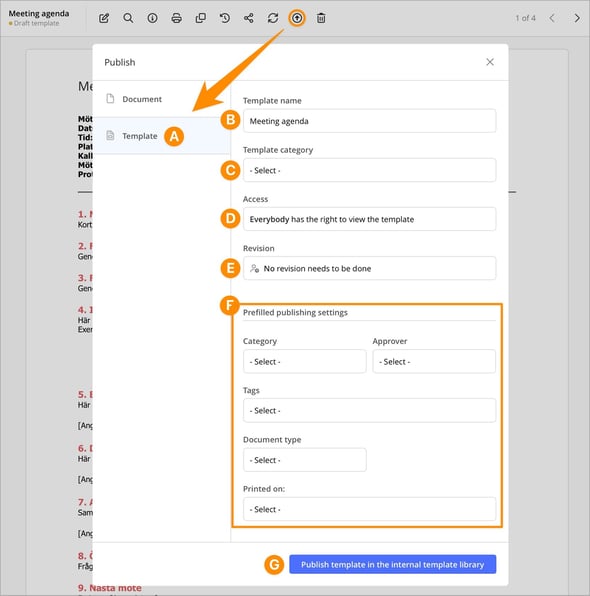Image resolution: width=590 pixels, height=596 pixels.
Task: Open the Tags select dropdown
Action: pyautogui.click(x=370, y=411)
